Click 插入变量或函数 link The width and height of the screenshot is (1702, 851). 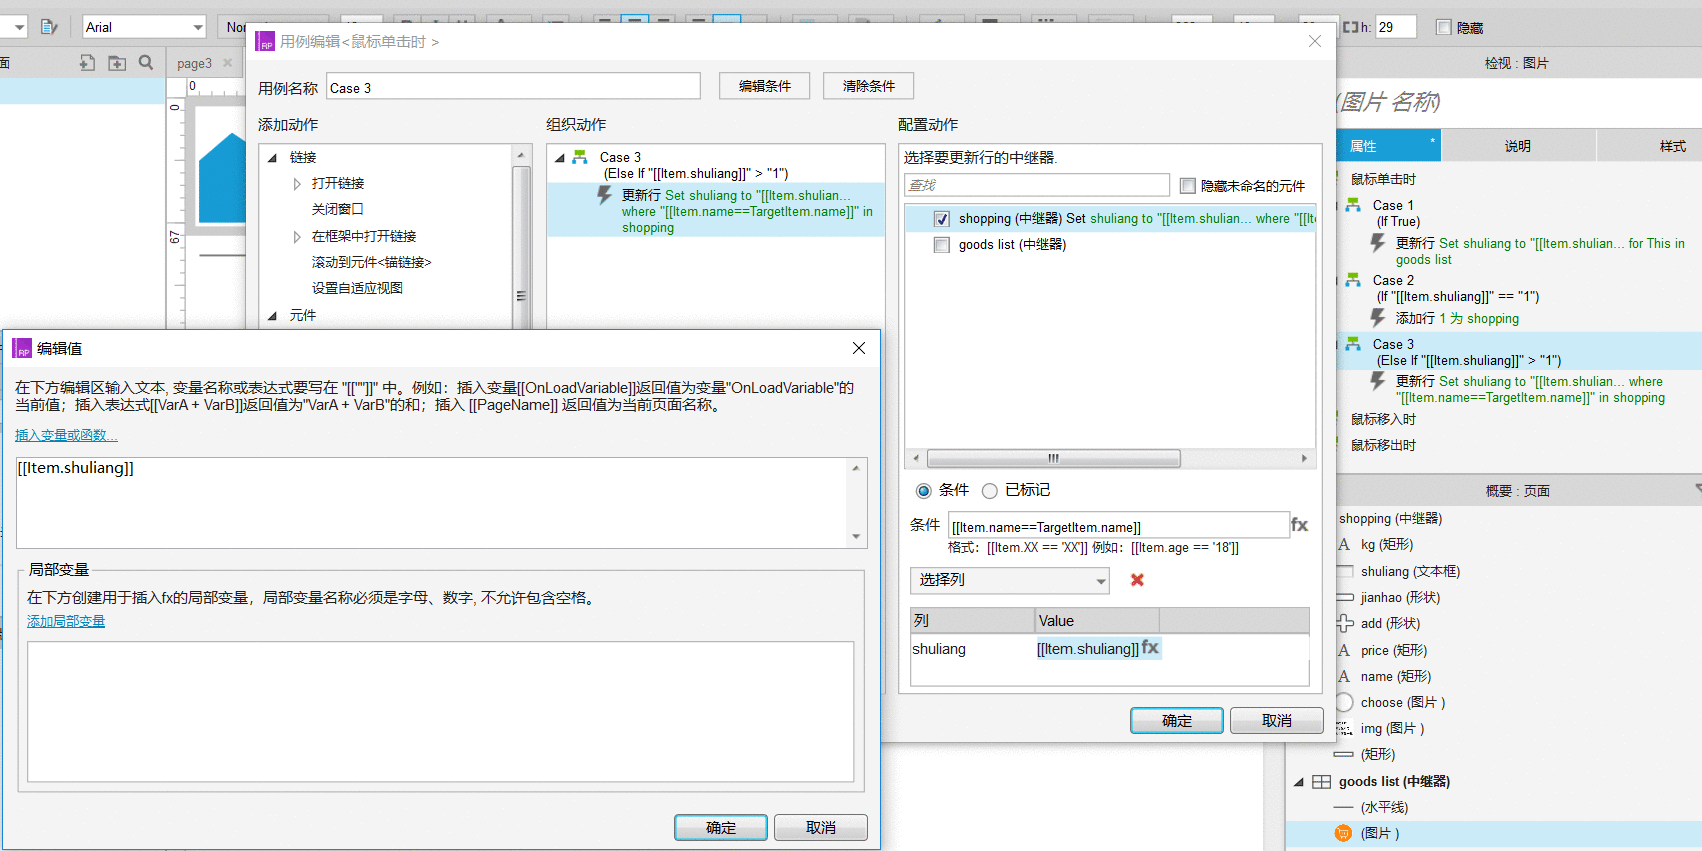pyautogui.click(x=66, y=435)
